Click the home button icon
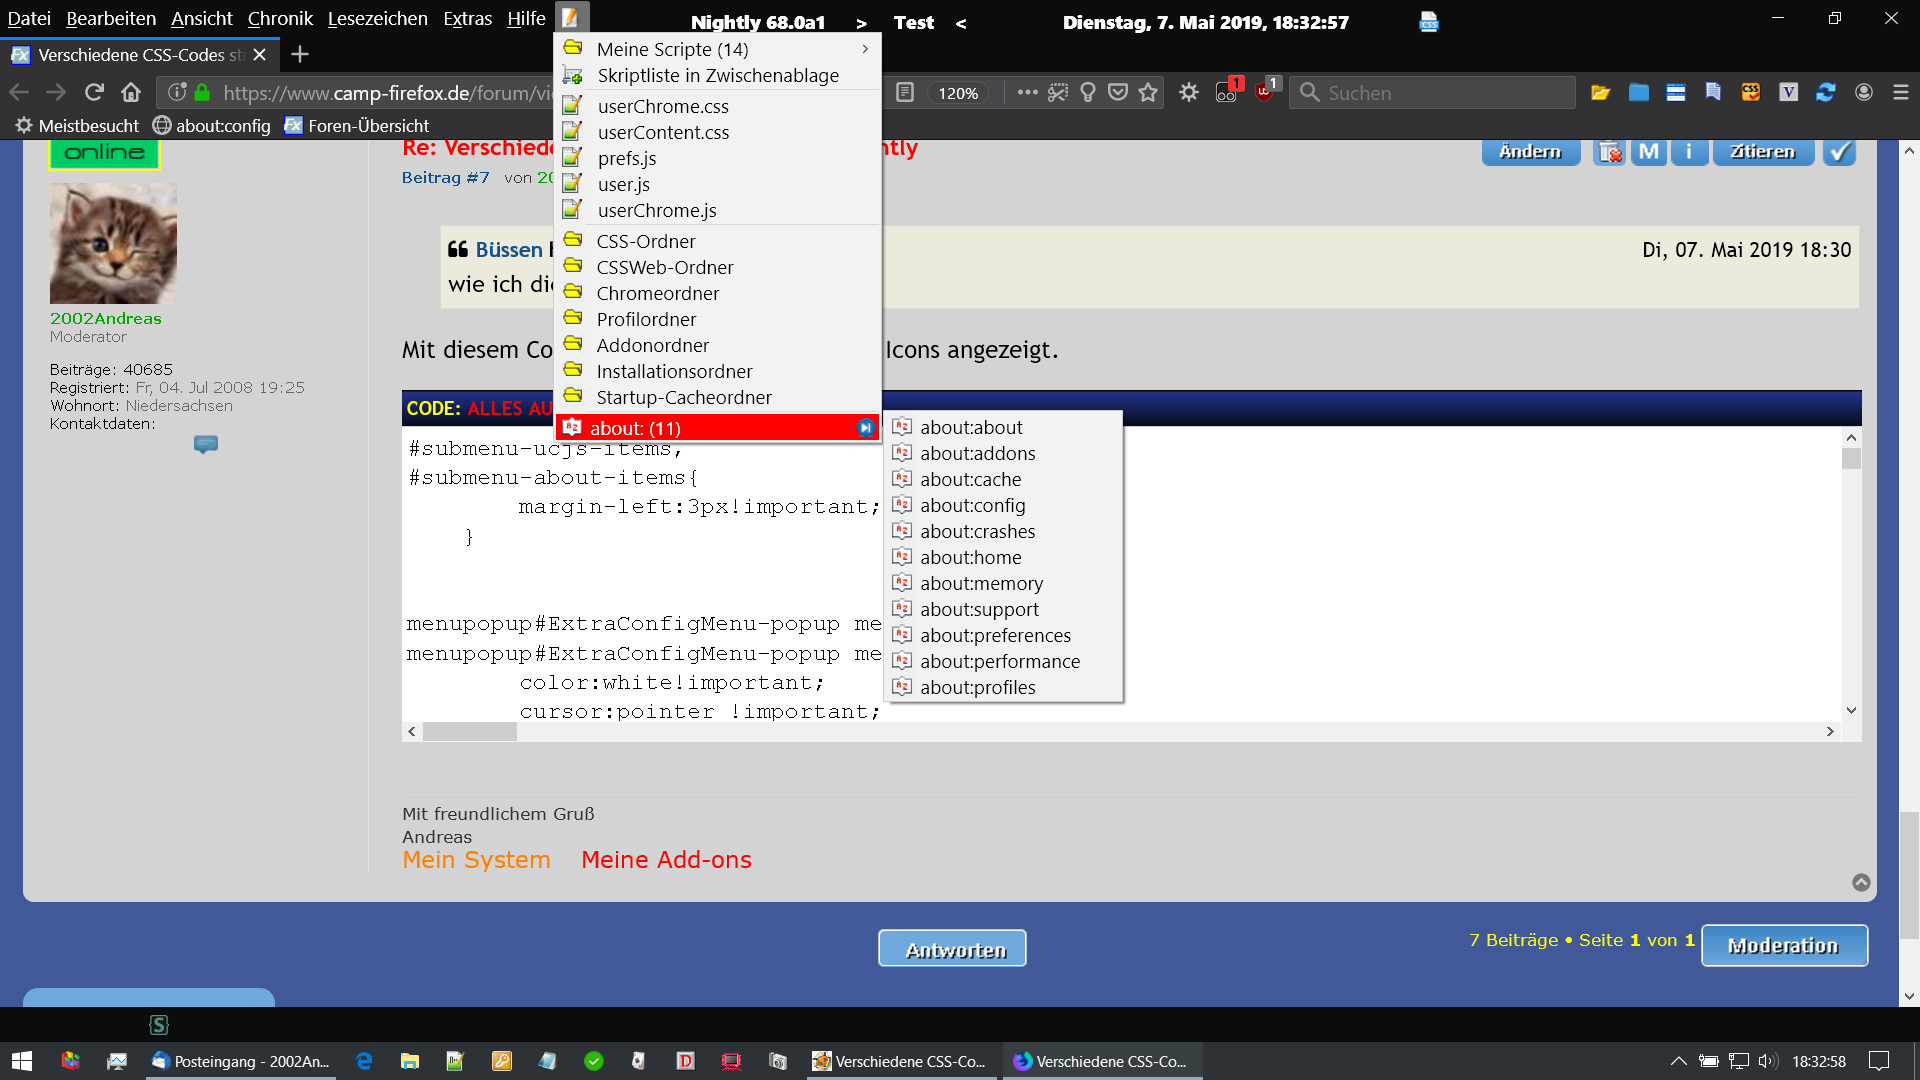 [x=131, y=92]
